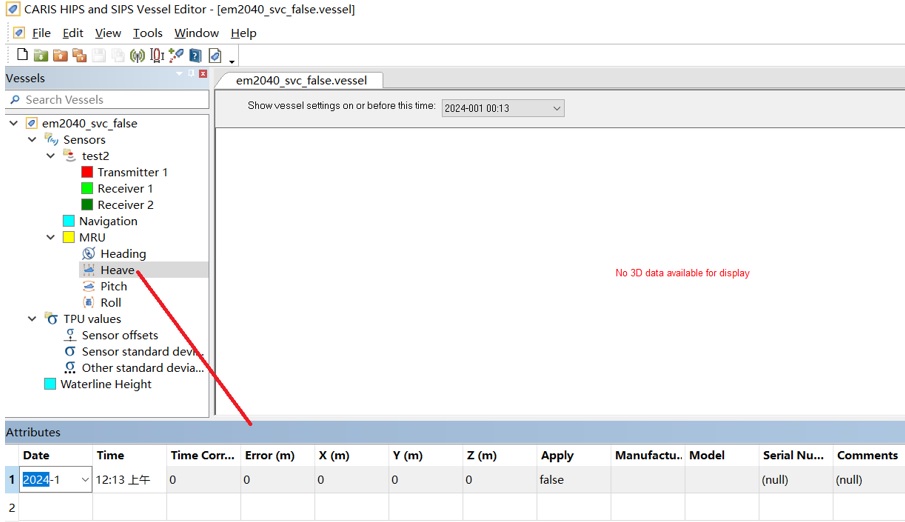This screenshot has width=905, height=522.
Task: Select Sensor standard deviation tree item
Action: (x=143, y=351)
